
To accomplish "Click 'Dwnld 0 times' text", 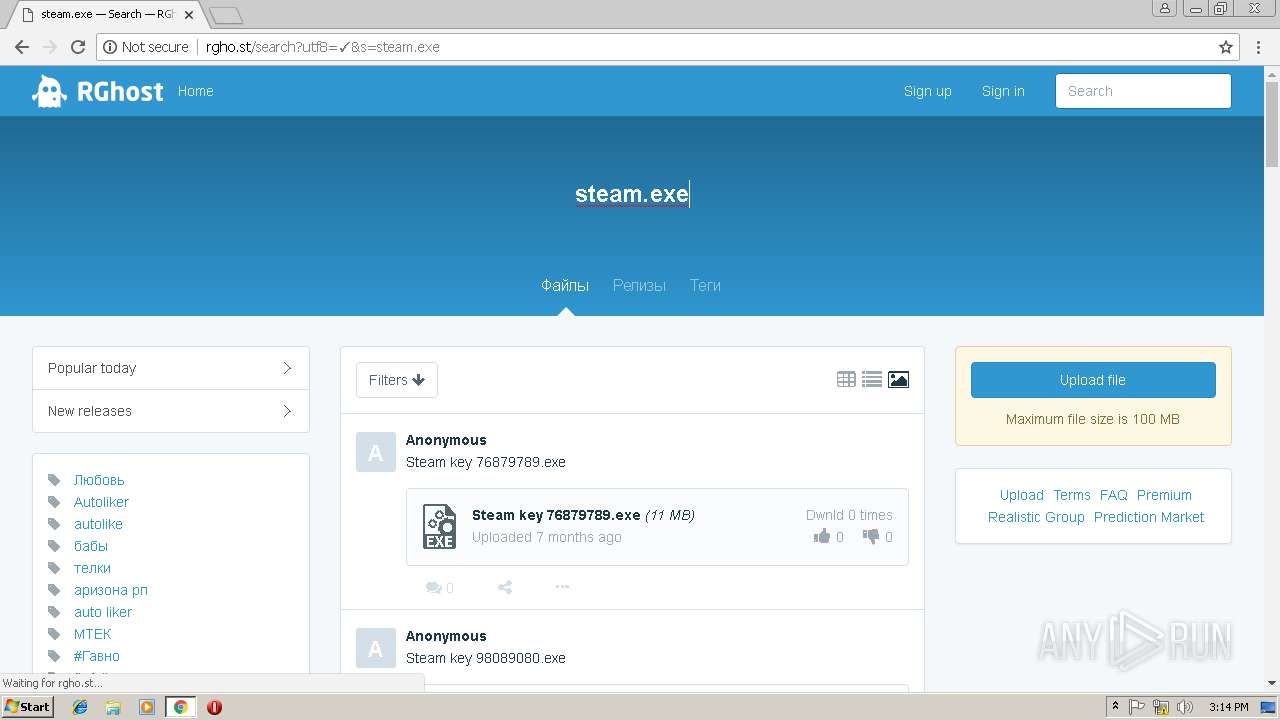I will (x=849, y=515).
